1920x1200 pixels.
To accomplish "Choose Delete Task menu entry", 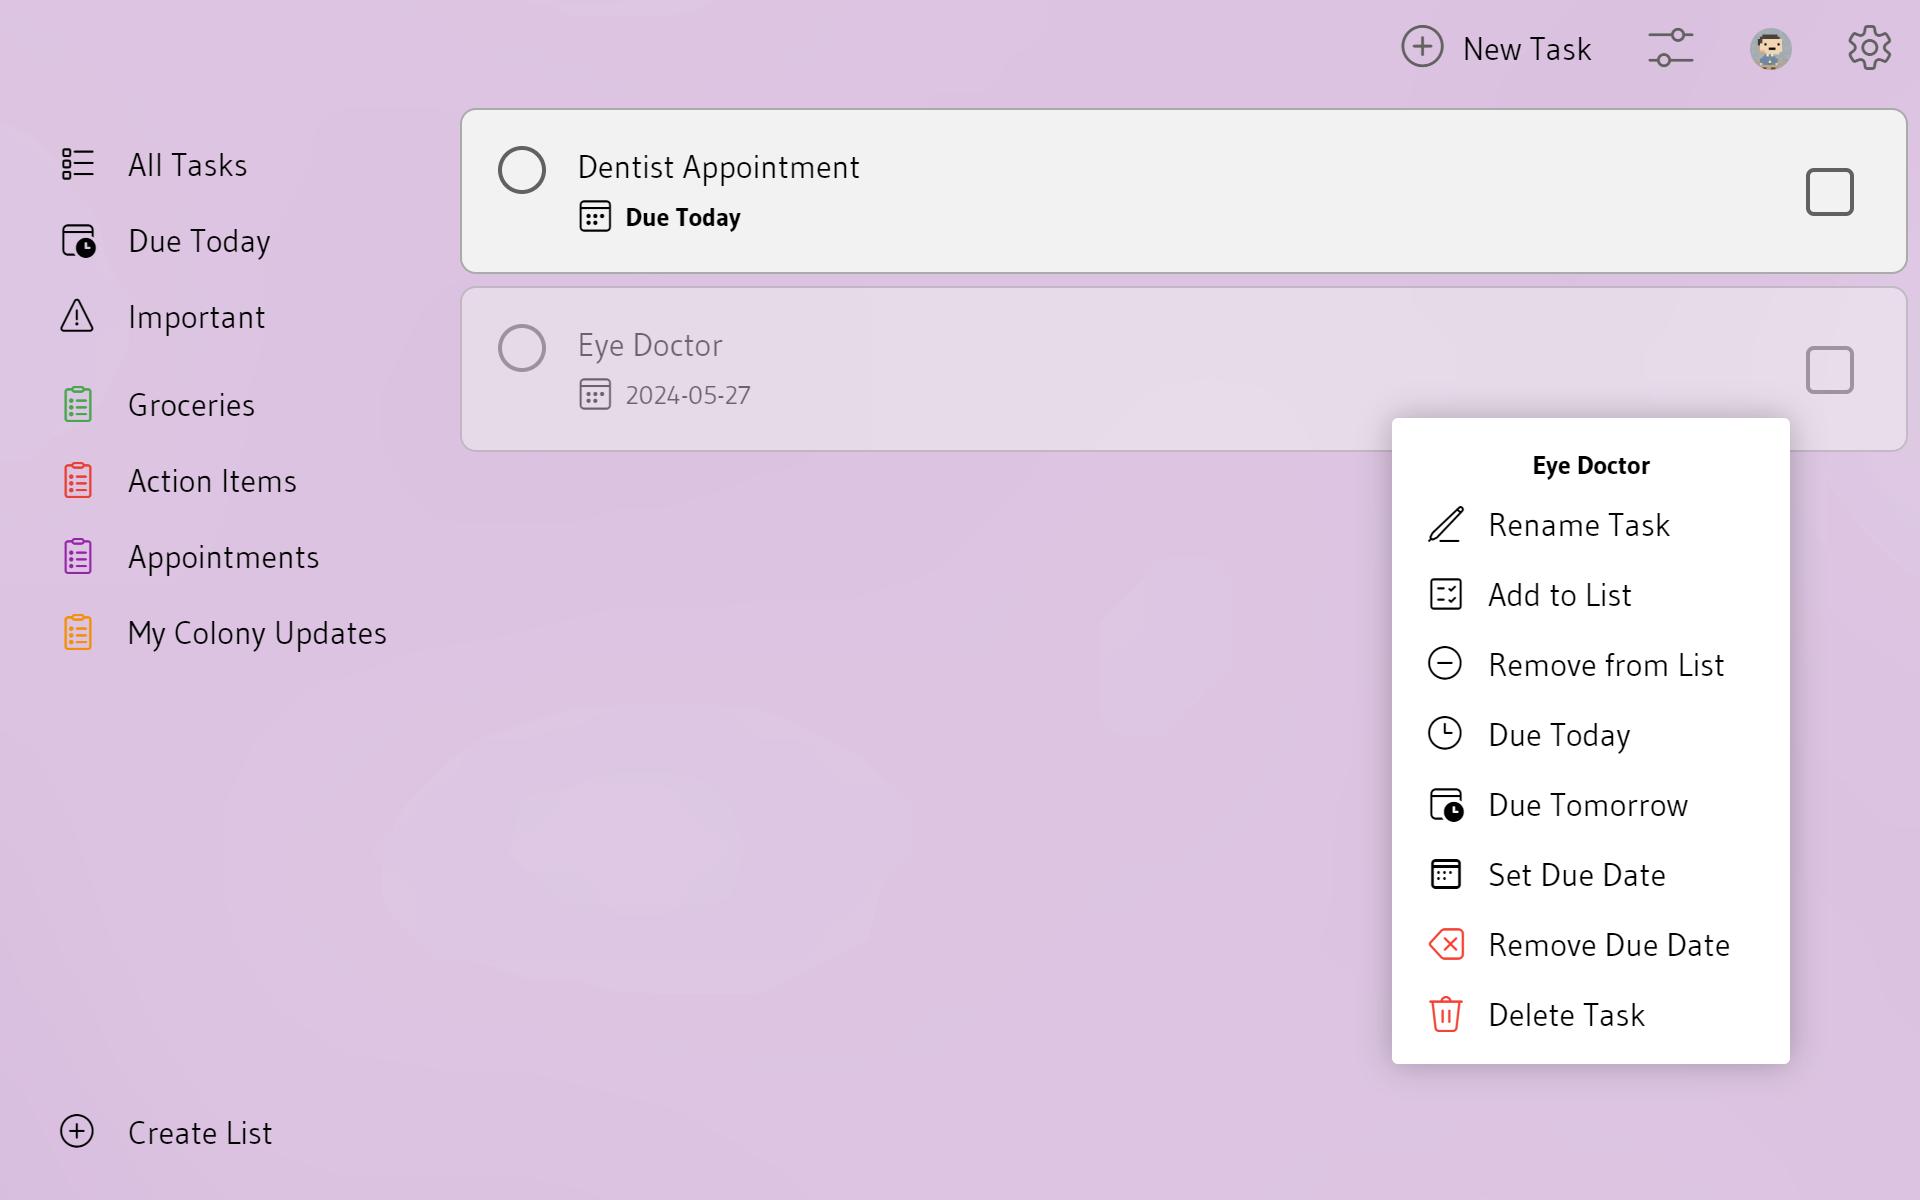I will 1590,1014.
